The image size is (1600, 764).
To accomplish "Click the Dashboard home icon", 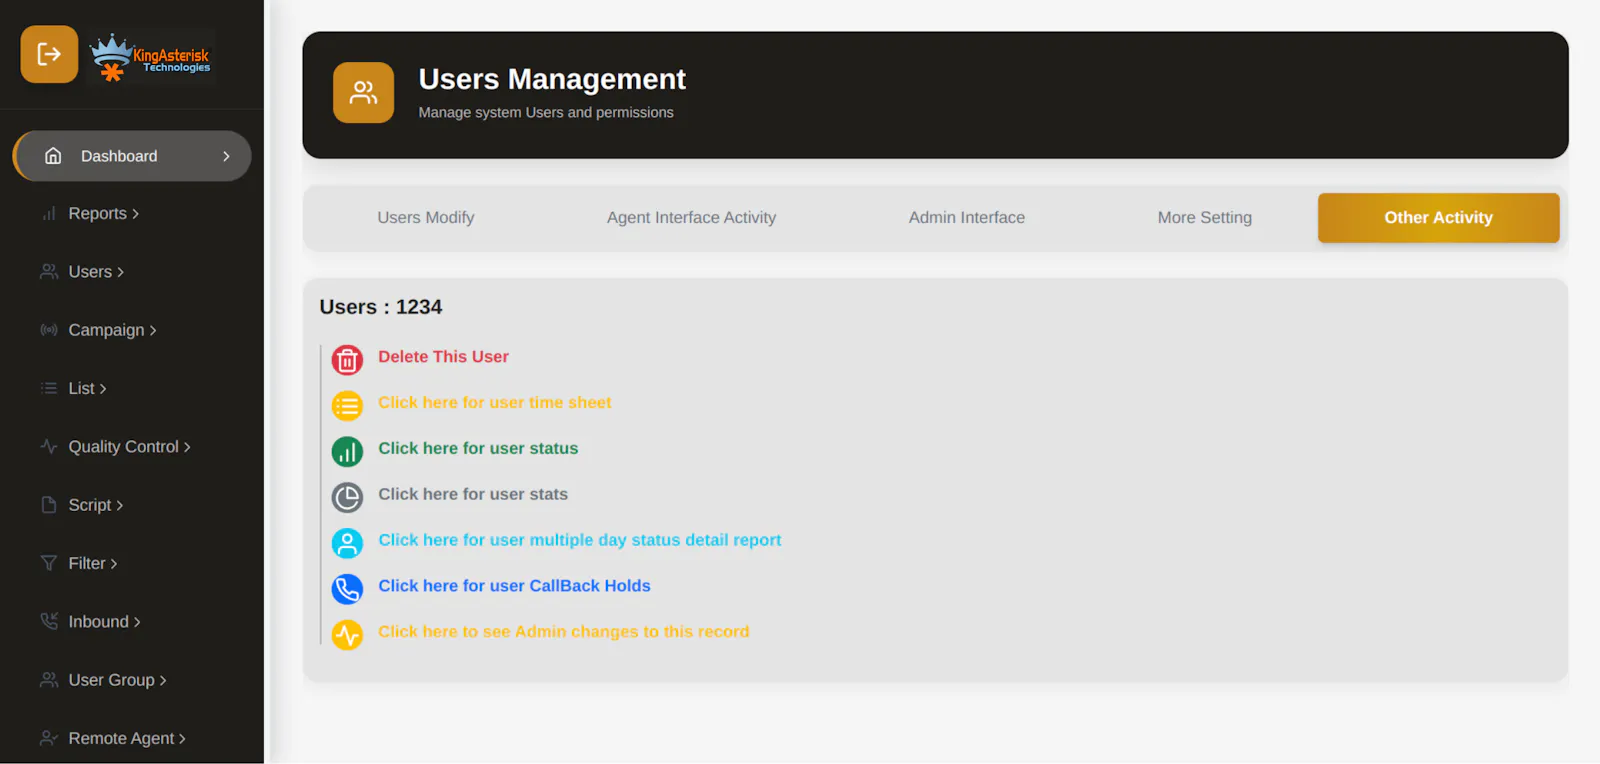I will (53, 156).
